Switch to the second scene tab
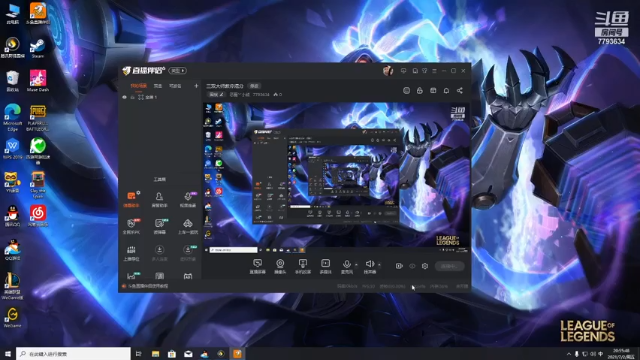 [x=158, y=86]
